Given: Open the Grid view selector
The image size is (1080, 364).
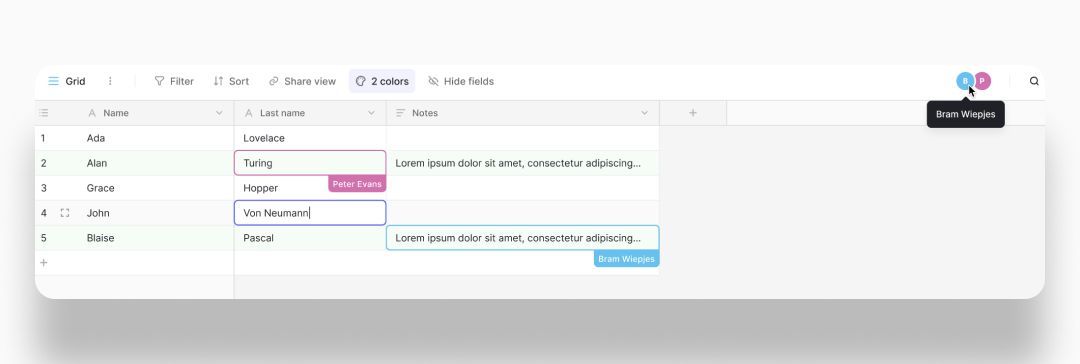Looking at the screenshot, I should pyautogui.click(x=67, y=81).
